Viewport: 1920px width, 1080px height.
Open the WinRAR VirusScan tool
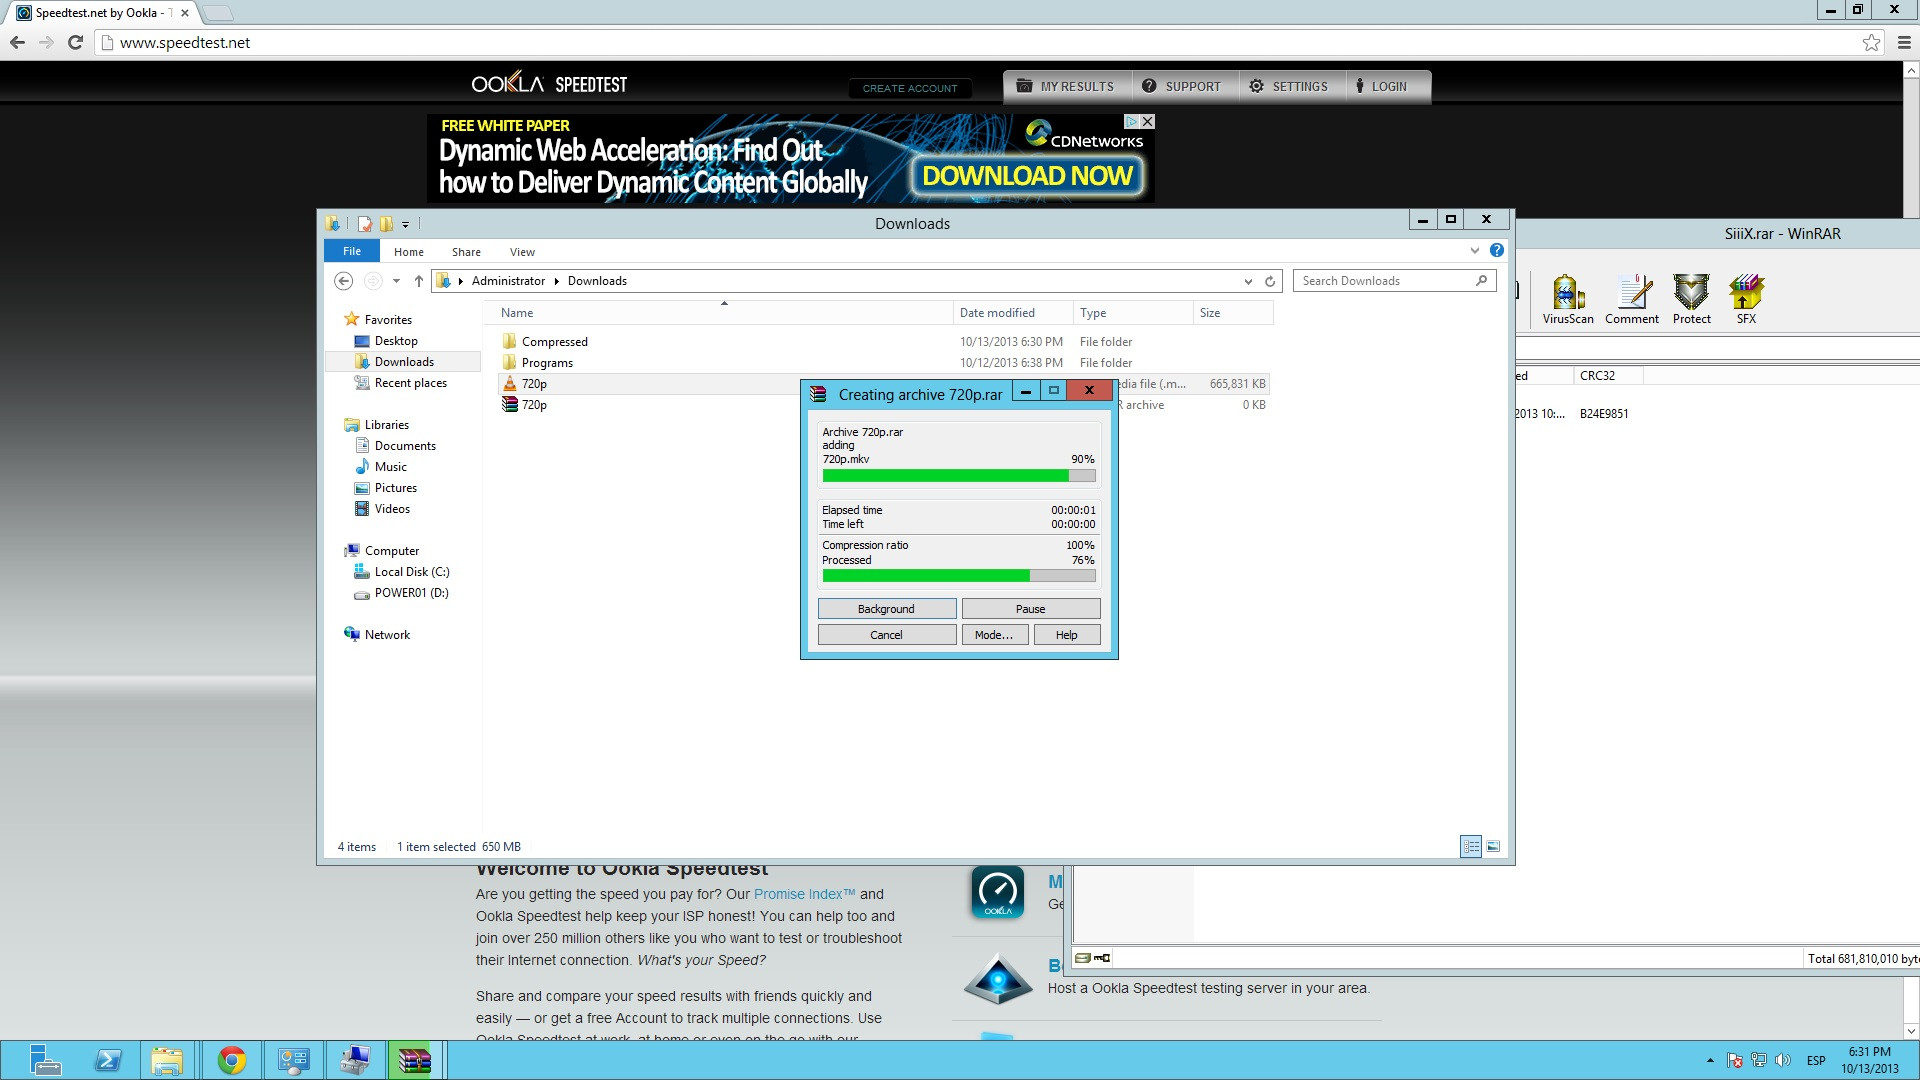(1567, 299)
